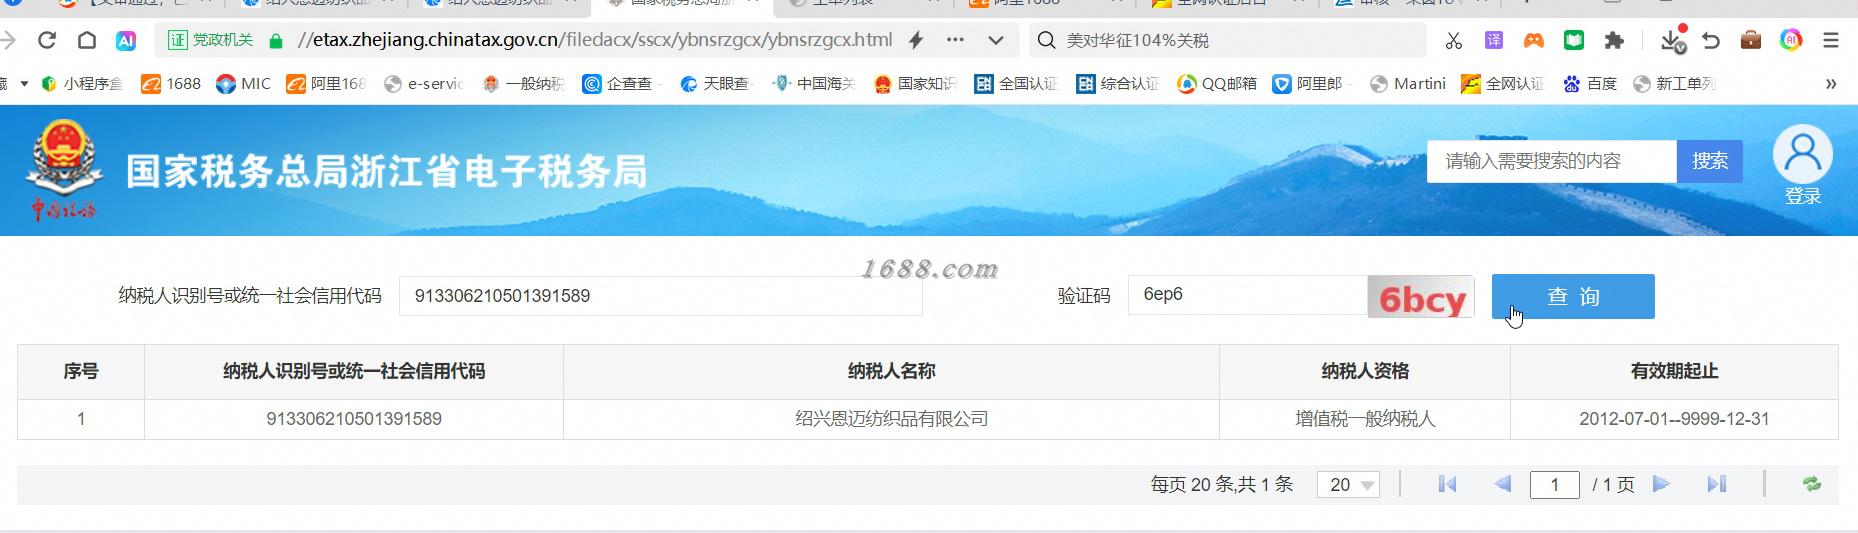
Task: Open the 百度 bookmark
Action: [x=1590, y=84]
